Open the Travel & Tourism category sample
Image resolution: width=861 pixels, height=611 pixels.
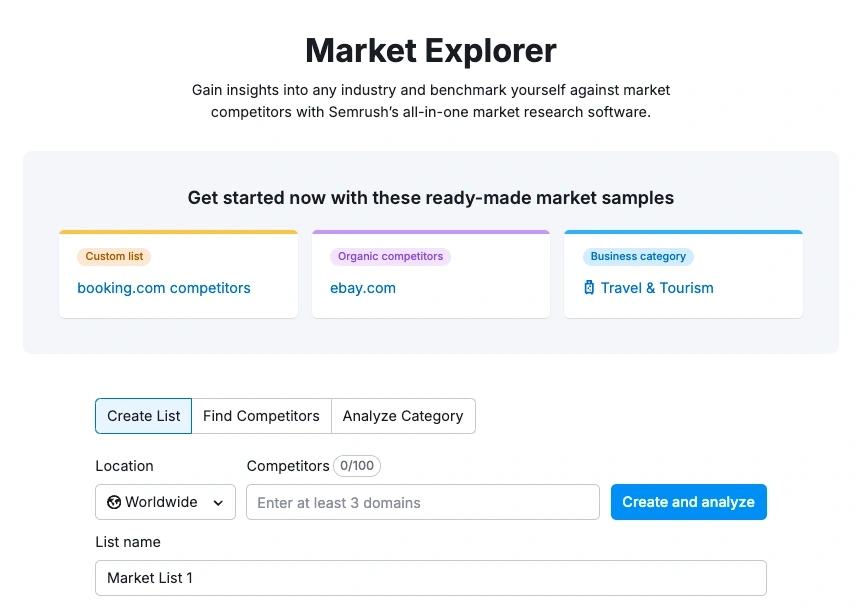657,288
